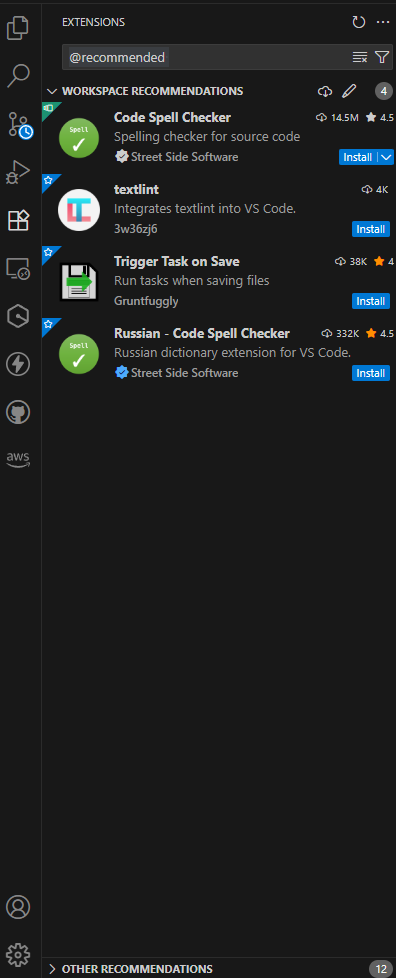Open the Install dropdown for Code Spell Checker
Image resolution: width=396 pixels, height=978 pixels.
pos(386,157)
